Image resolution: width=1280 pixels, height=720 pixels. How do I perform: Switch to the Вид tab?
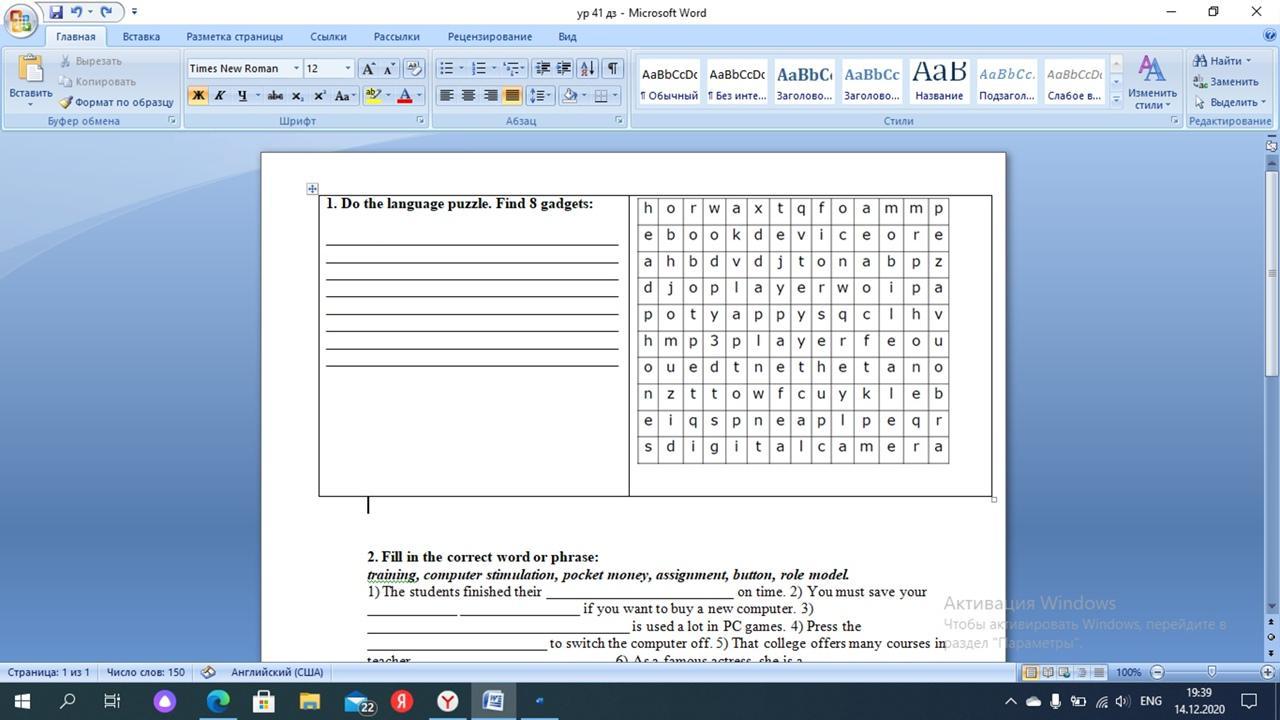click(567, 37)
